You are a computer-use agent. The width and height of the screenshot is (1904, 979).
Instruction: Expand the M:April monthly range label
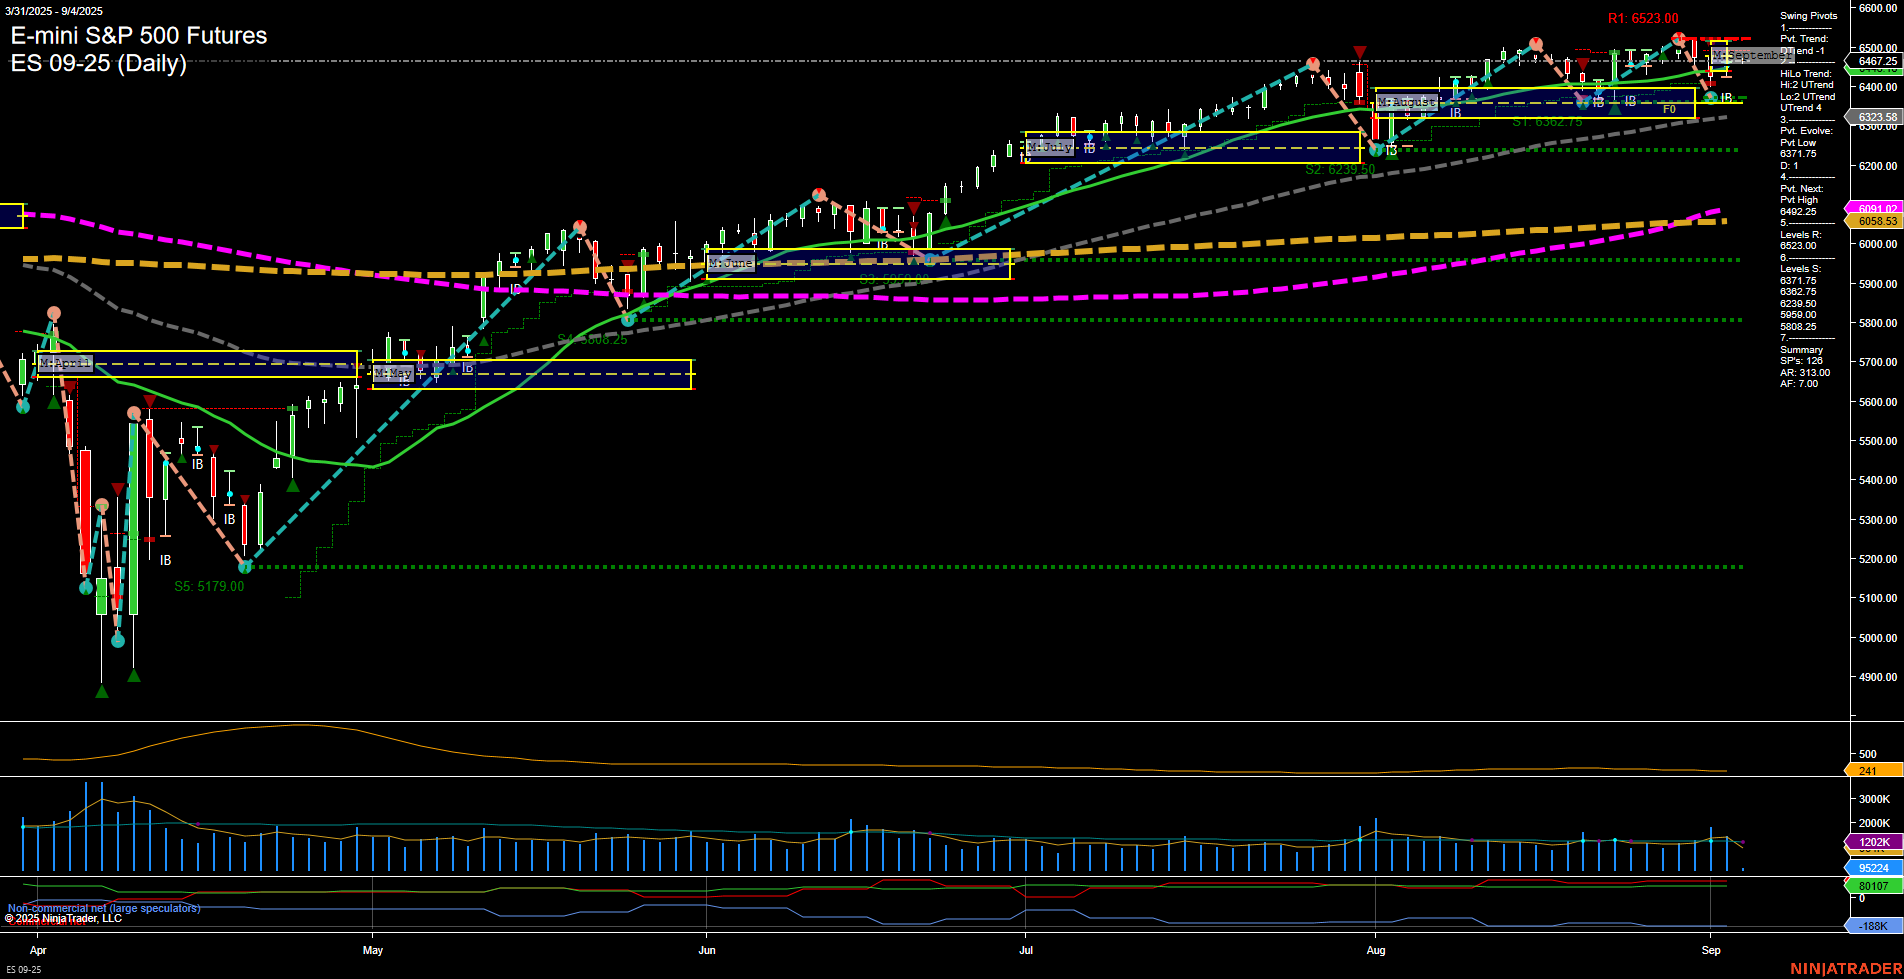coord(67,363)
